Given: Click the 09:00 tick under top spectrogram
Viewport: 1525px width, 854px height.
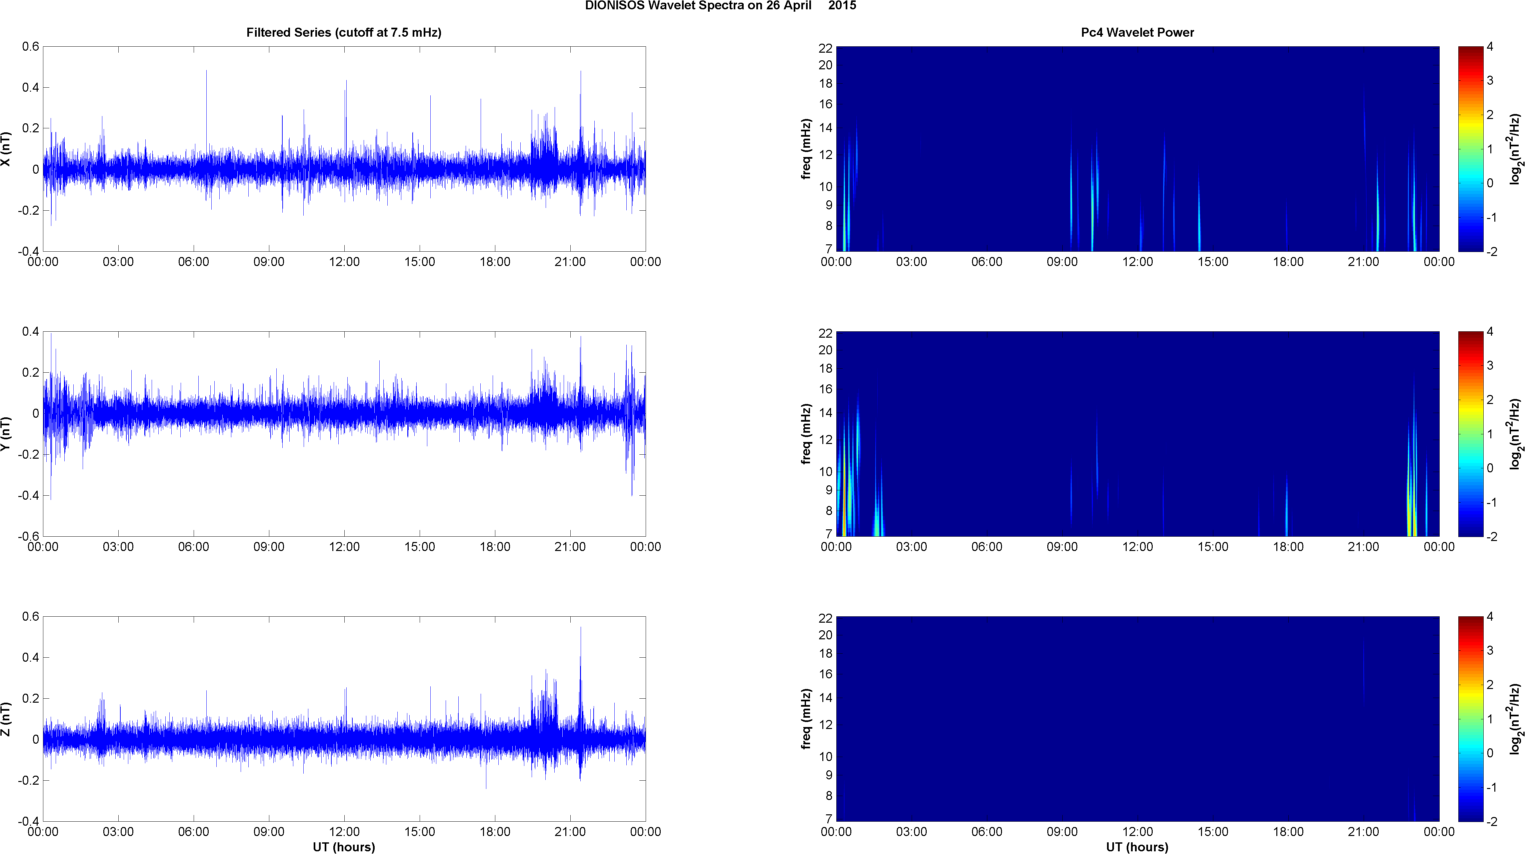Looking at the screenshot, I should click(x=1062, y=262).
